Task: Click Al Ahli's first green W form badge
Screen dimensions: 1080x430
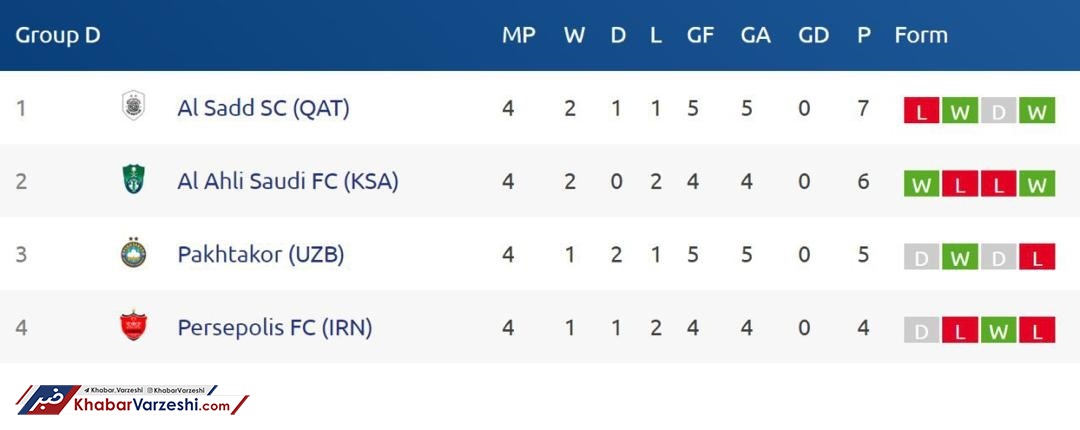Action: (921, 184)
